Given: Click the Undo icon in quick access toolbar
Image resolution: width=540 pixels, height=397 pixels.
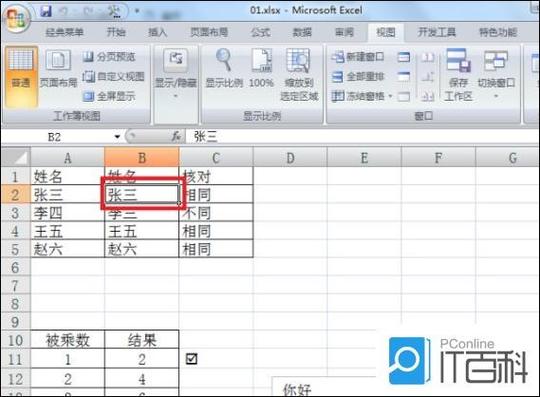Looking at the screenshot, I should 64,11.
